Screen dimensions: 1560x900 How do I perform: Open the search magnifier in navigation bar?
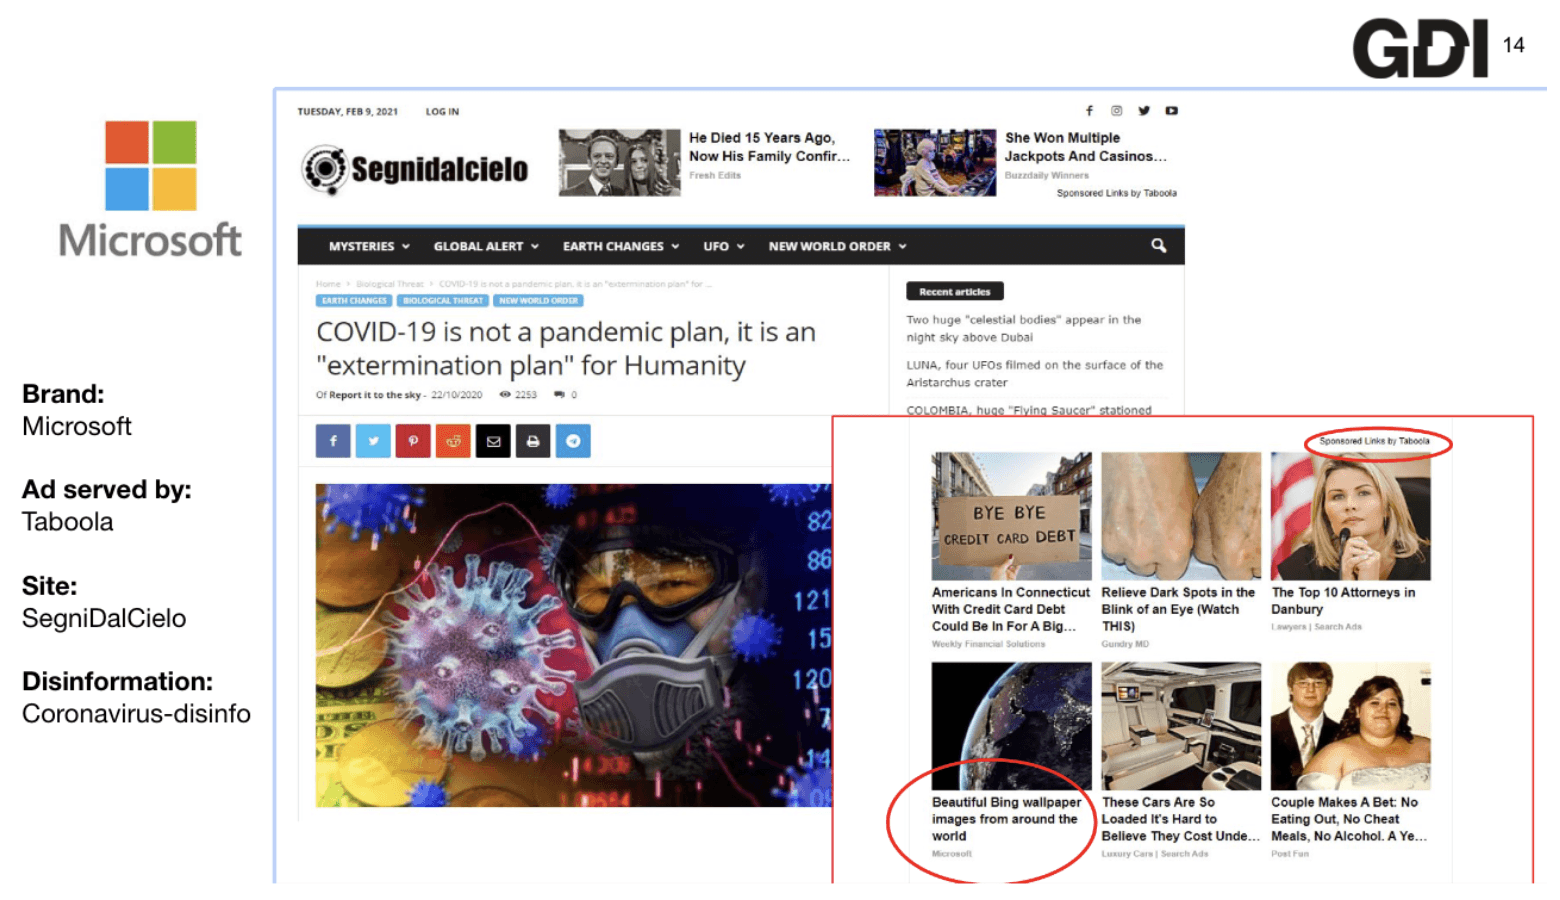click(1158, 246)
